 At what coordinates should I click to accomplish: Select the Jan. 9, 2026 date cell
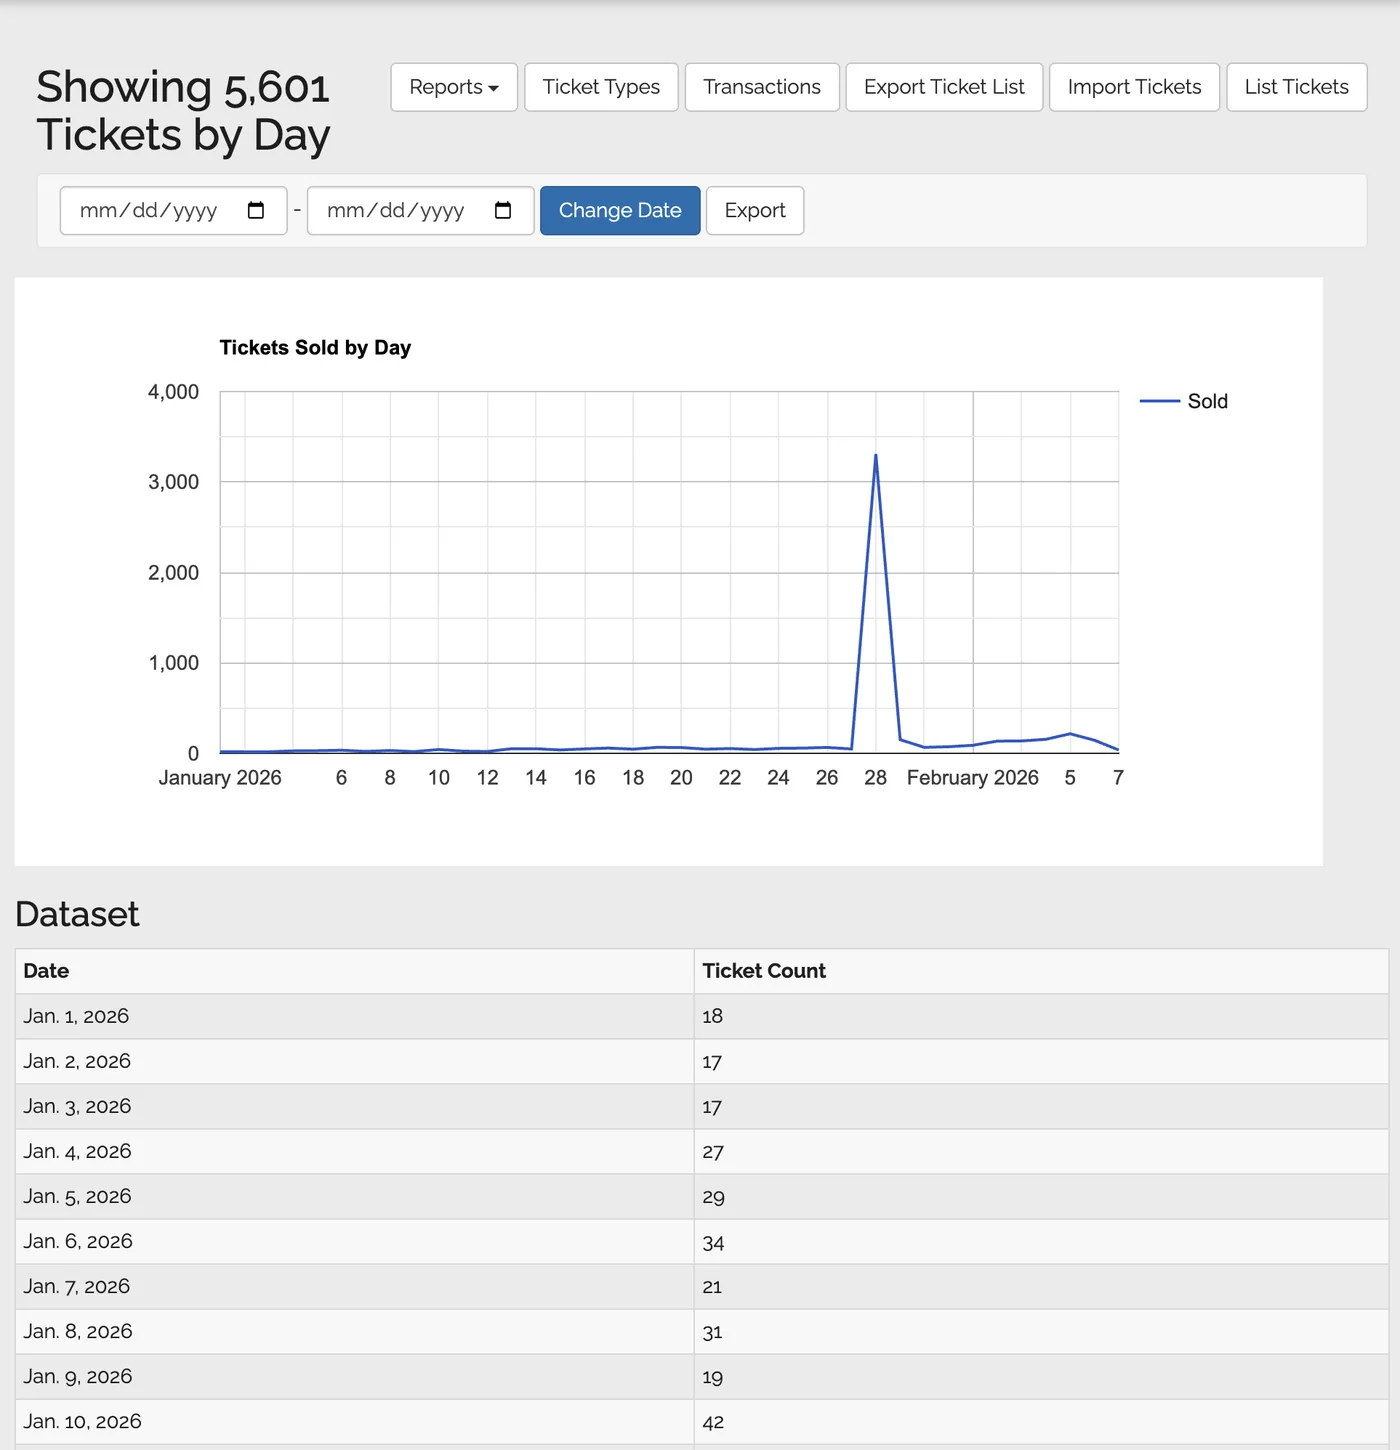[354, 1376]
